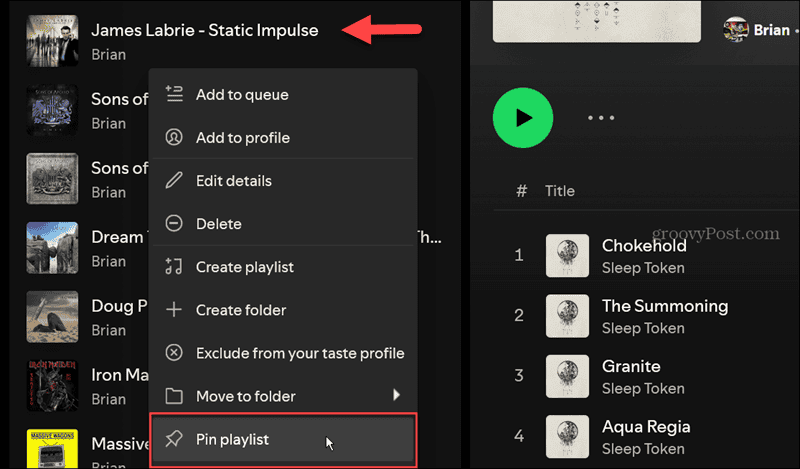Open Sleep Token artist link under Chokehold
Image resolution: width=800 pixels, height=469 pixels.
pyautogui.click(x=643, y=267)
